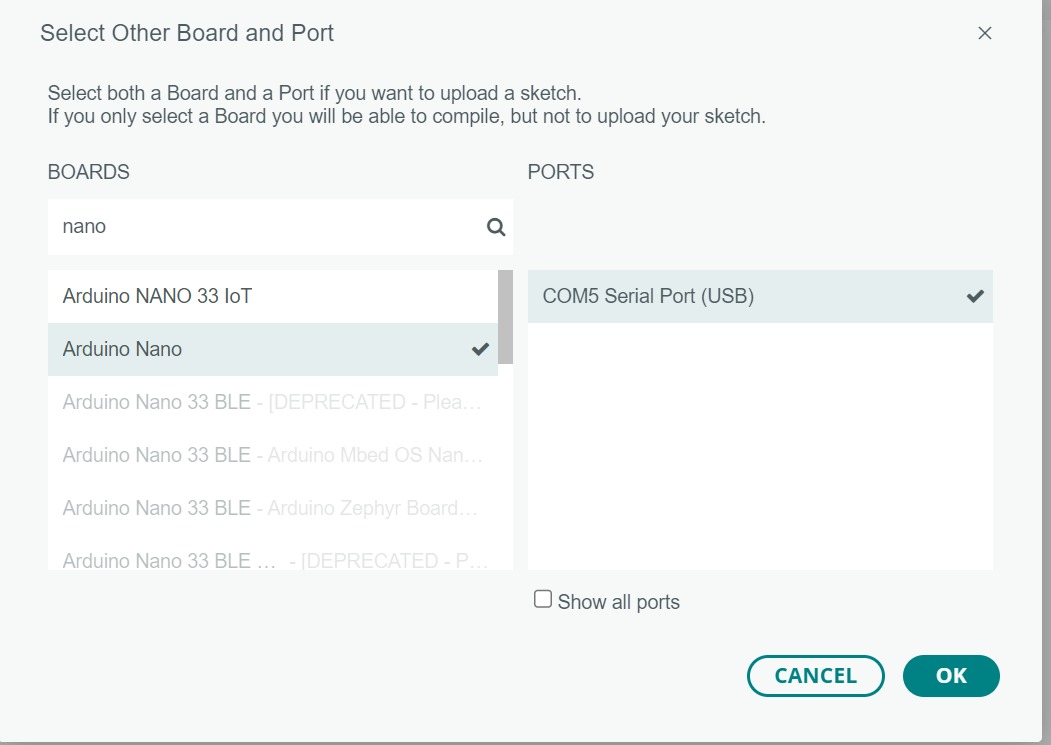The image size is (1051, 745).
Task: Click the boards scrollbar track below the thumb
Action: click(x=506, y=470)
